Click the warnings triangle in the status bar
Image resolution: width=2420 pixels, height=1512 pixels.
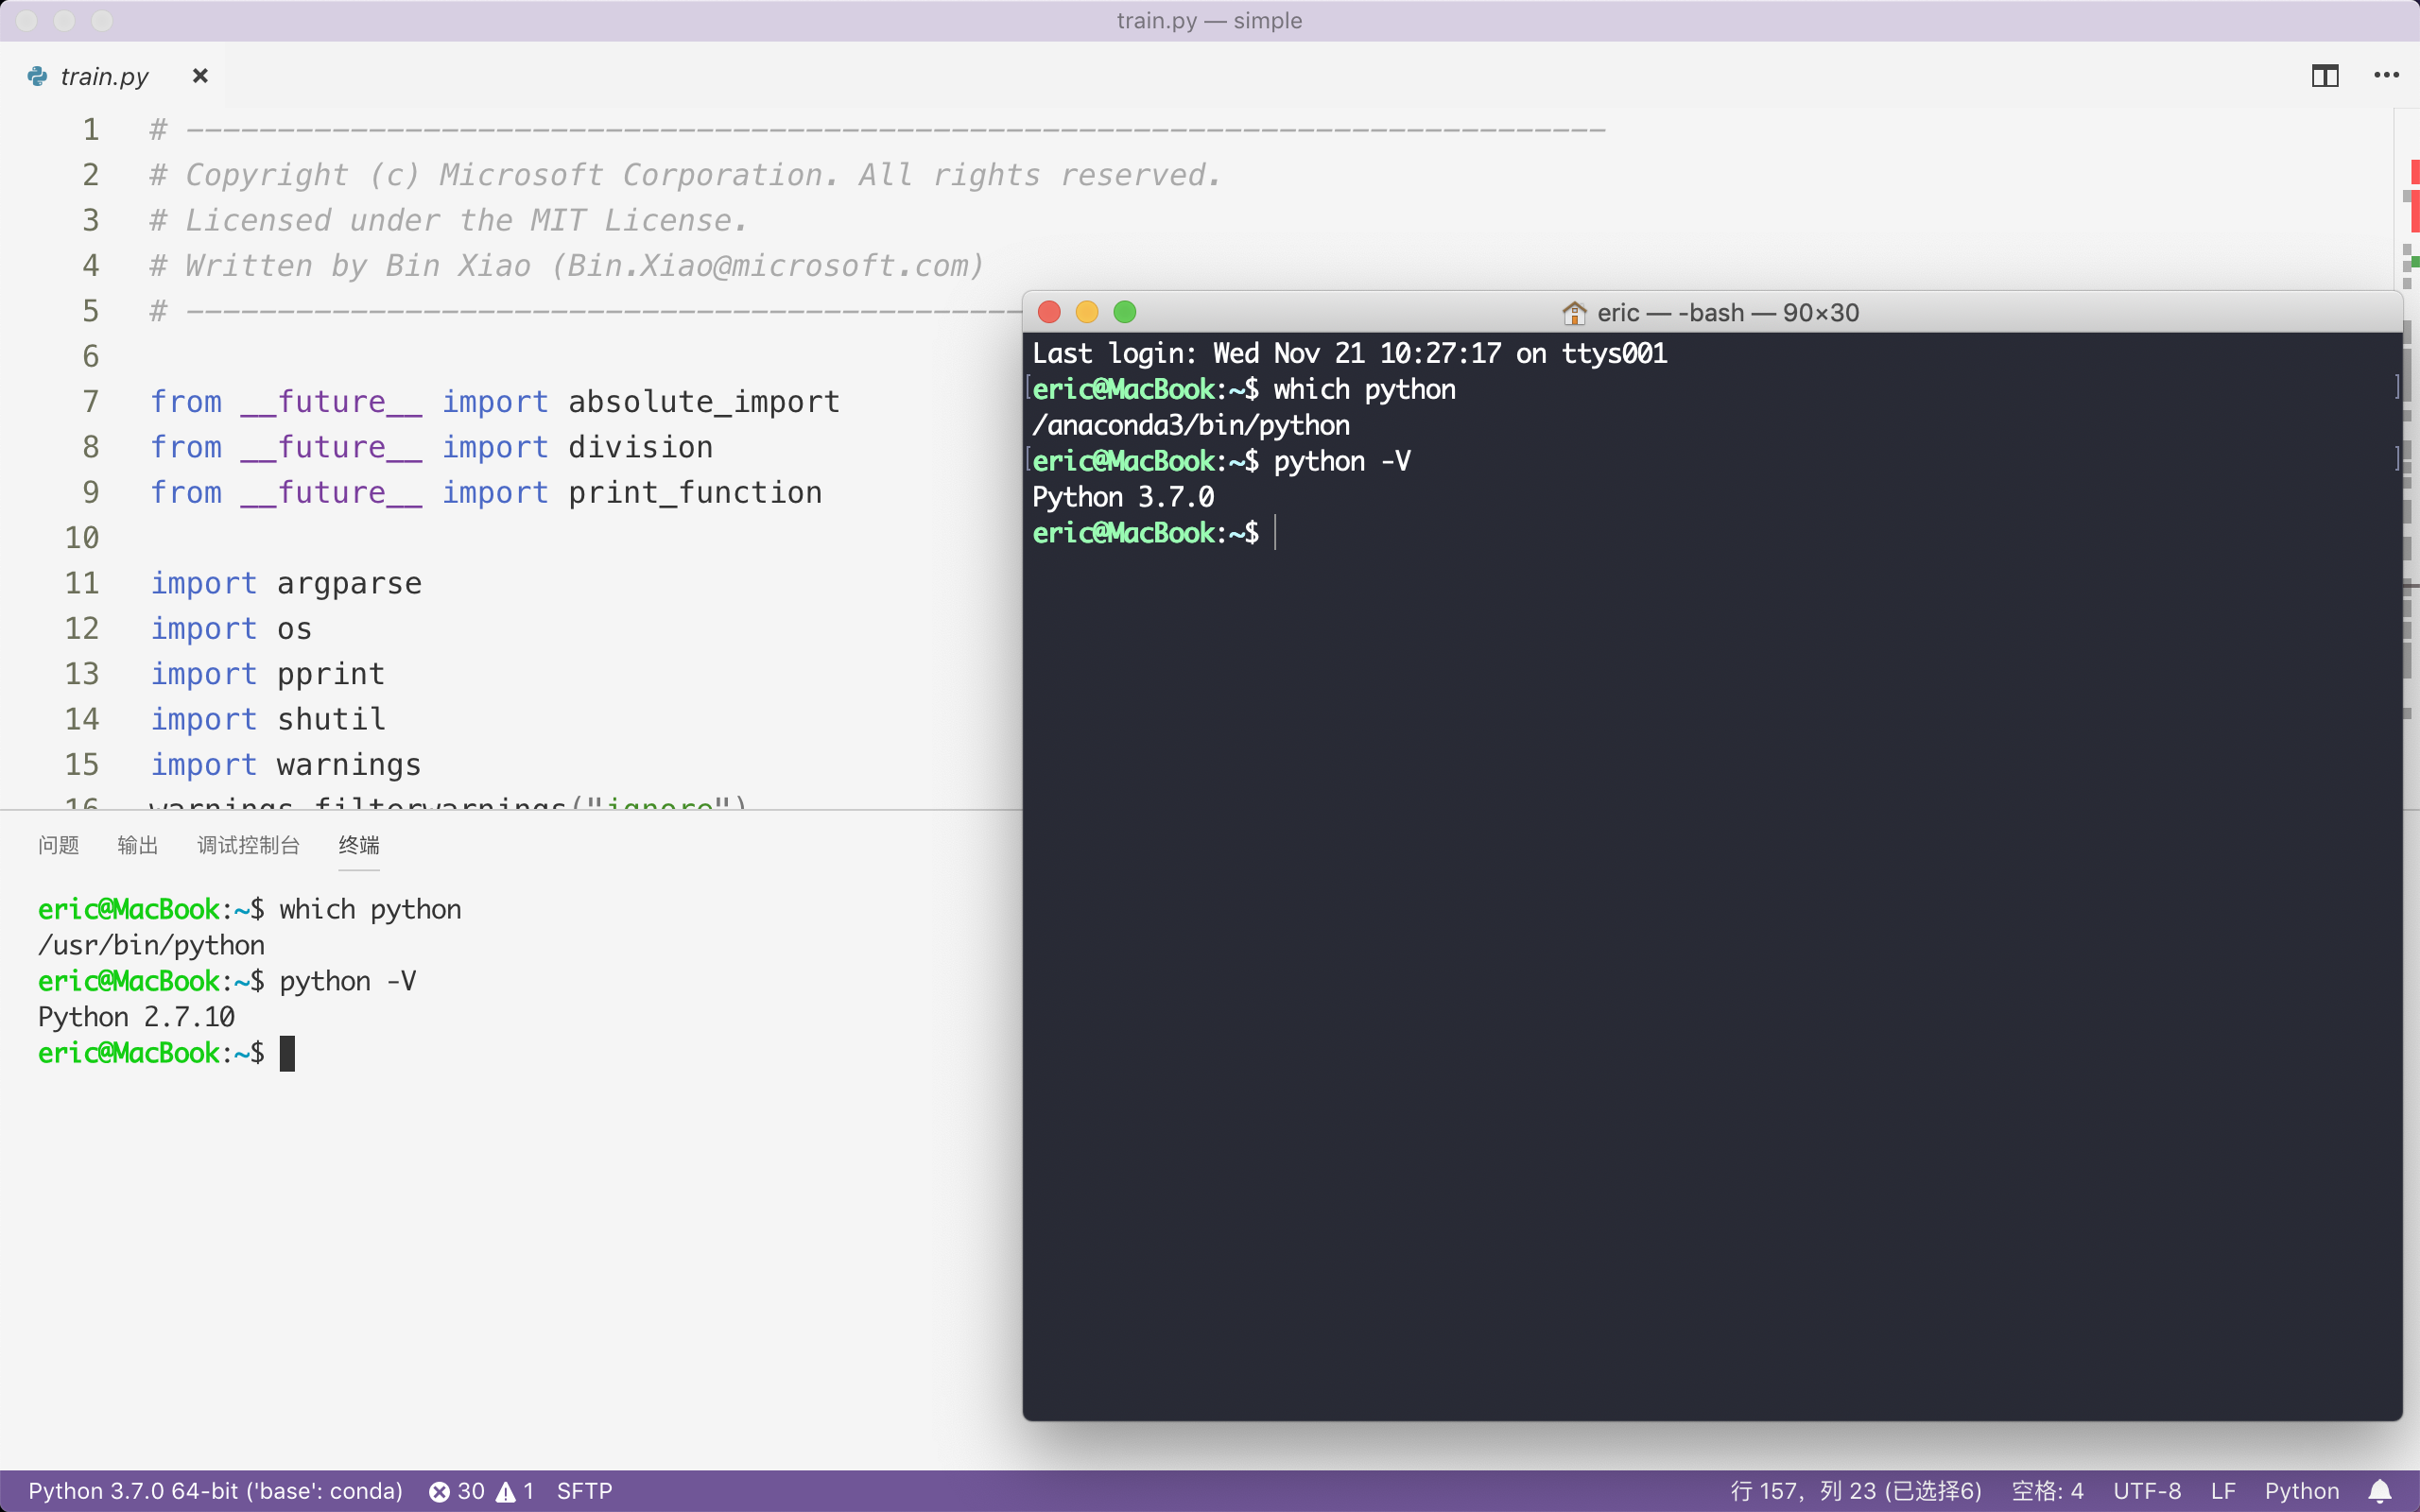(507, 1491)
